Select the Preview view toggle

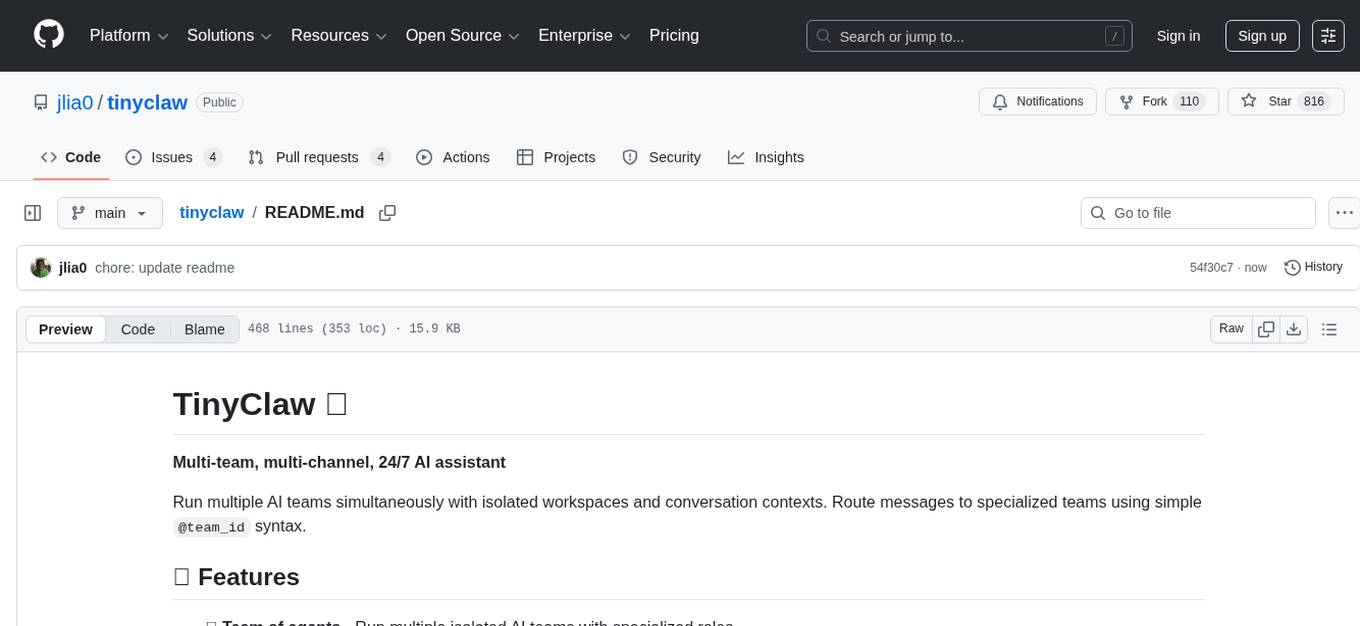tap(66, 330)
